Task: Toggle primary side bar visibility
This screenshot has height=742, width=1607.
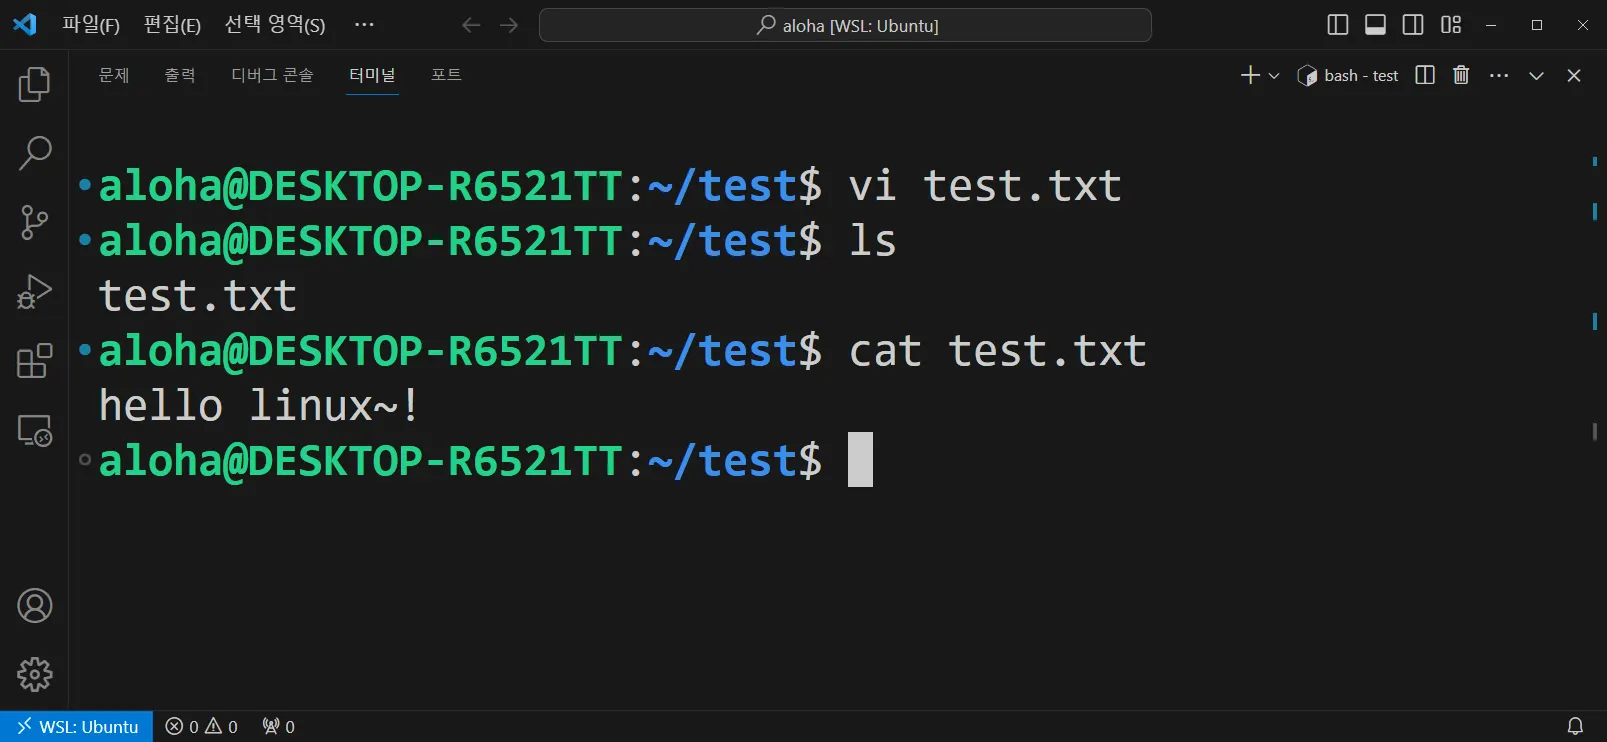Action: click(x=1337, y=25)
